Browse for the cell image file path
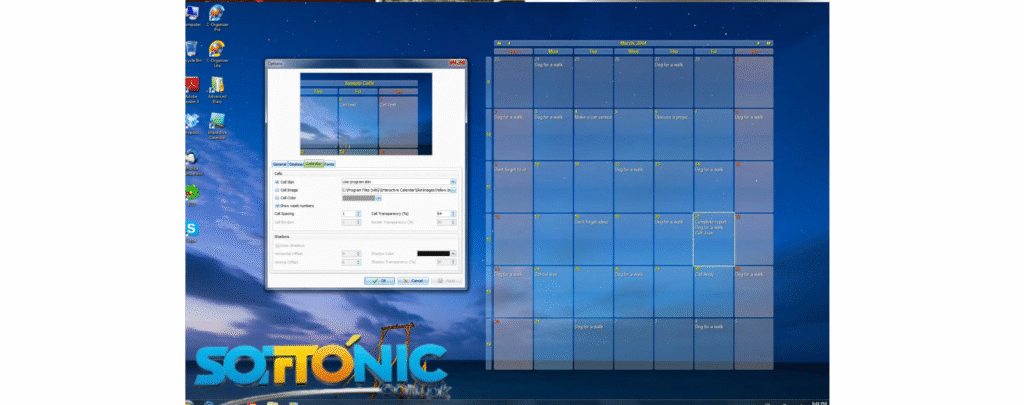The image size is (1024, 405). click(x=453, y=190)
